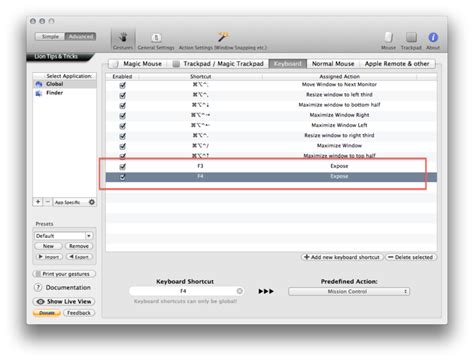Click Export presets button
The width and height of the screenshot is (474, 361).
pyautogui.click(x=79, y=257)
